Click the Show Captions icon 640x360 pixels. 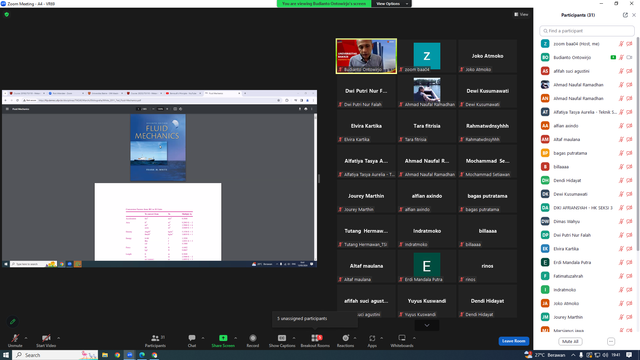click(x=282, y=338)
